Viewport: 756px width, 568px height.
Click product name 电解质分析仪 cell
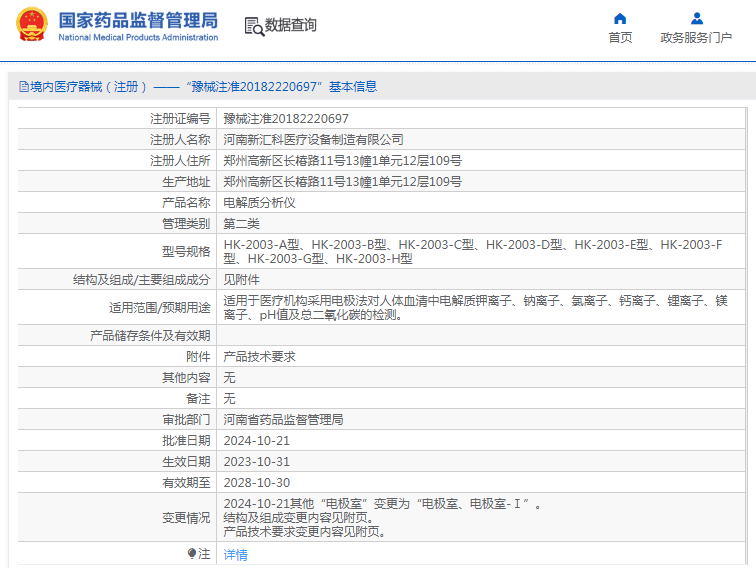481,203
